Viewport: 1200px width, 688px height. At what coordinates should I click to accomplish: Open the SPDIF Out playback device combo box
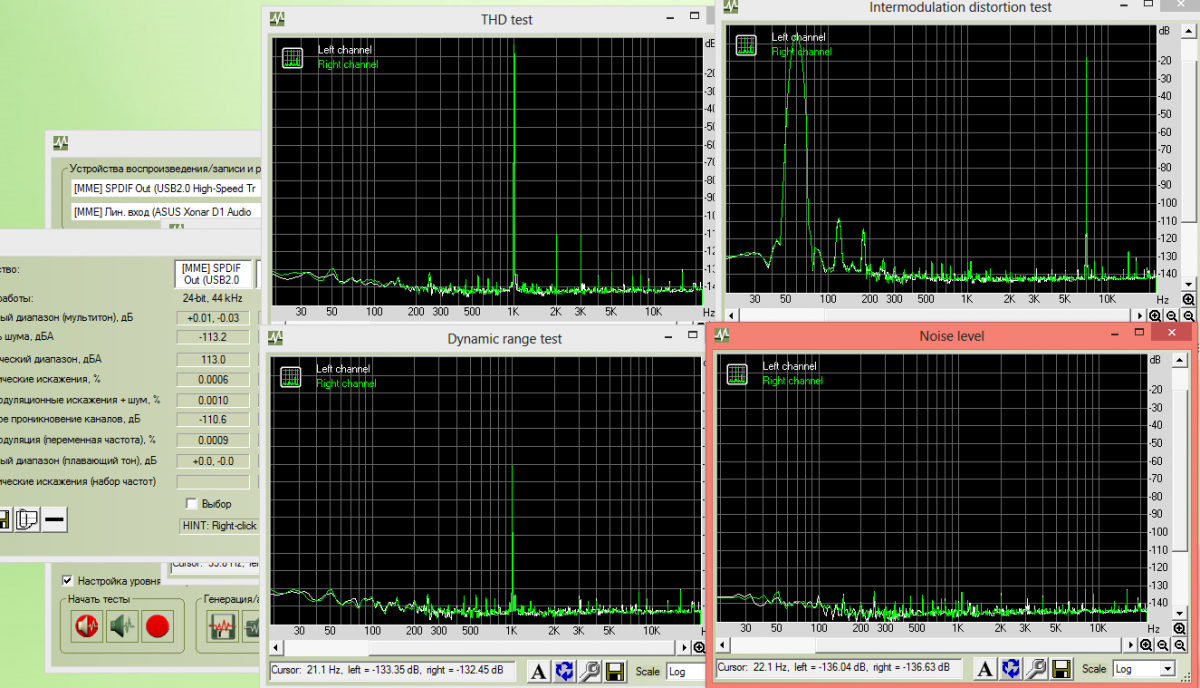click(165, 188)
